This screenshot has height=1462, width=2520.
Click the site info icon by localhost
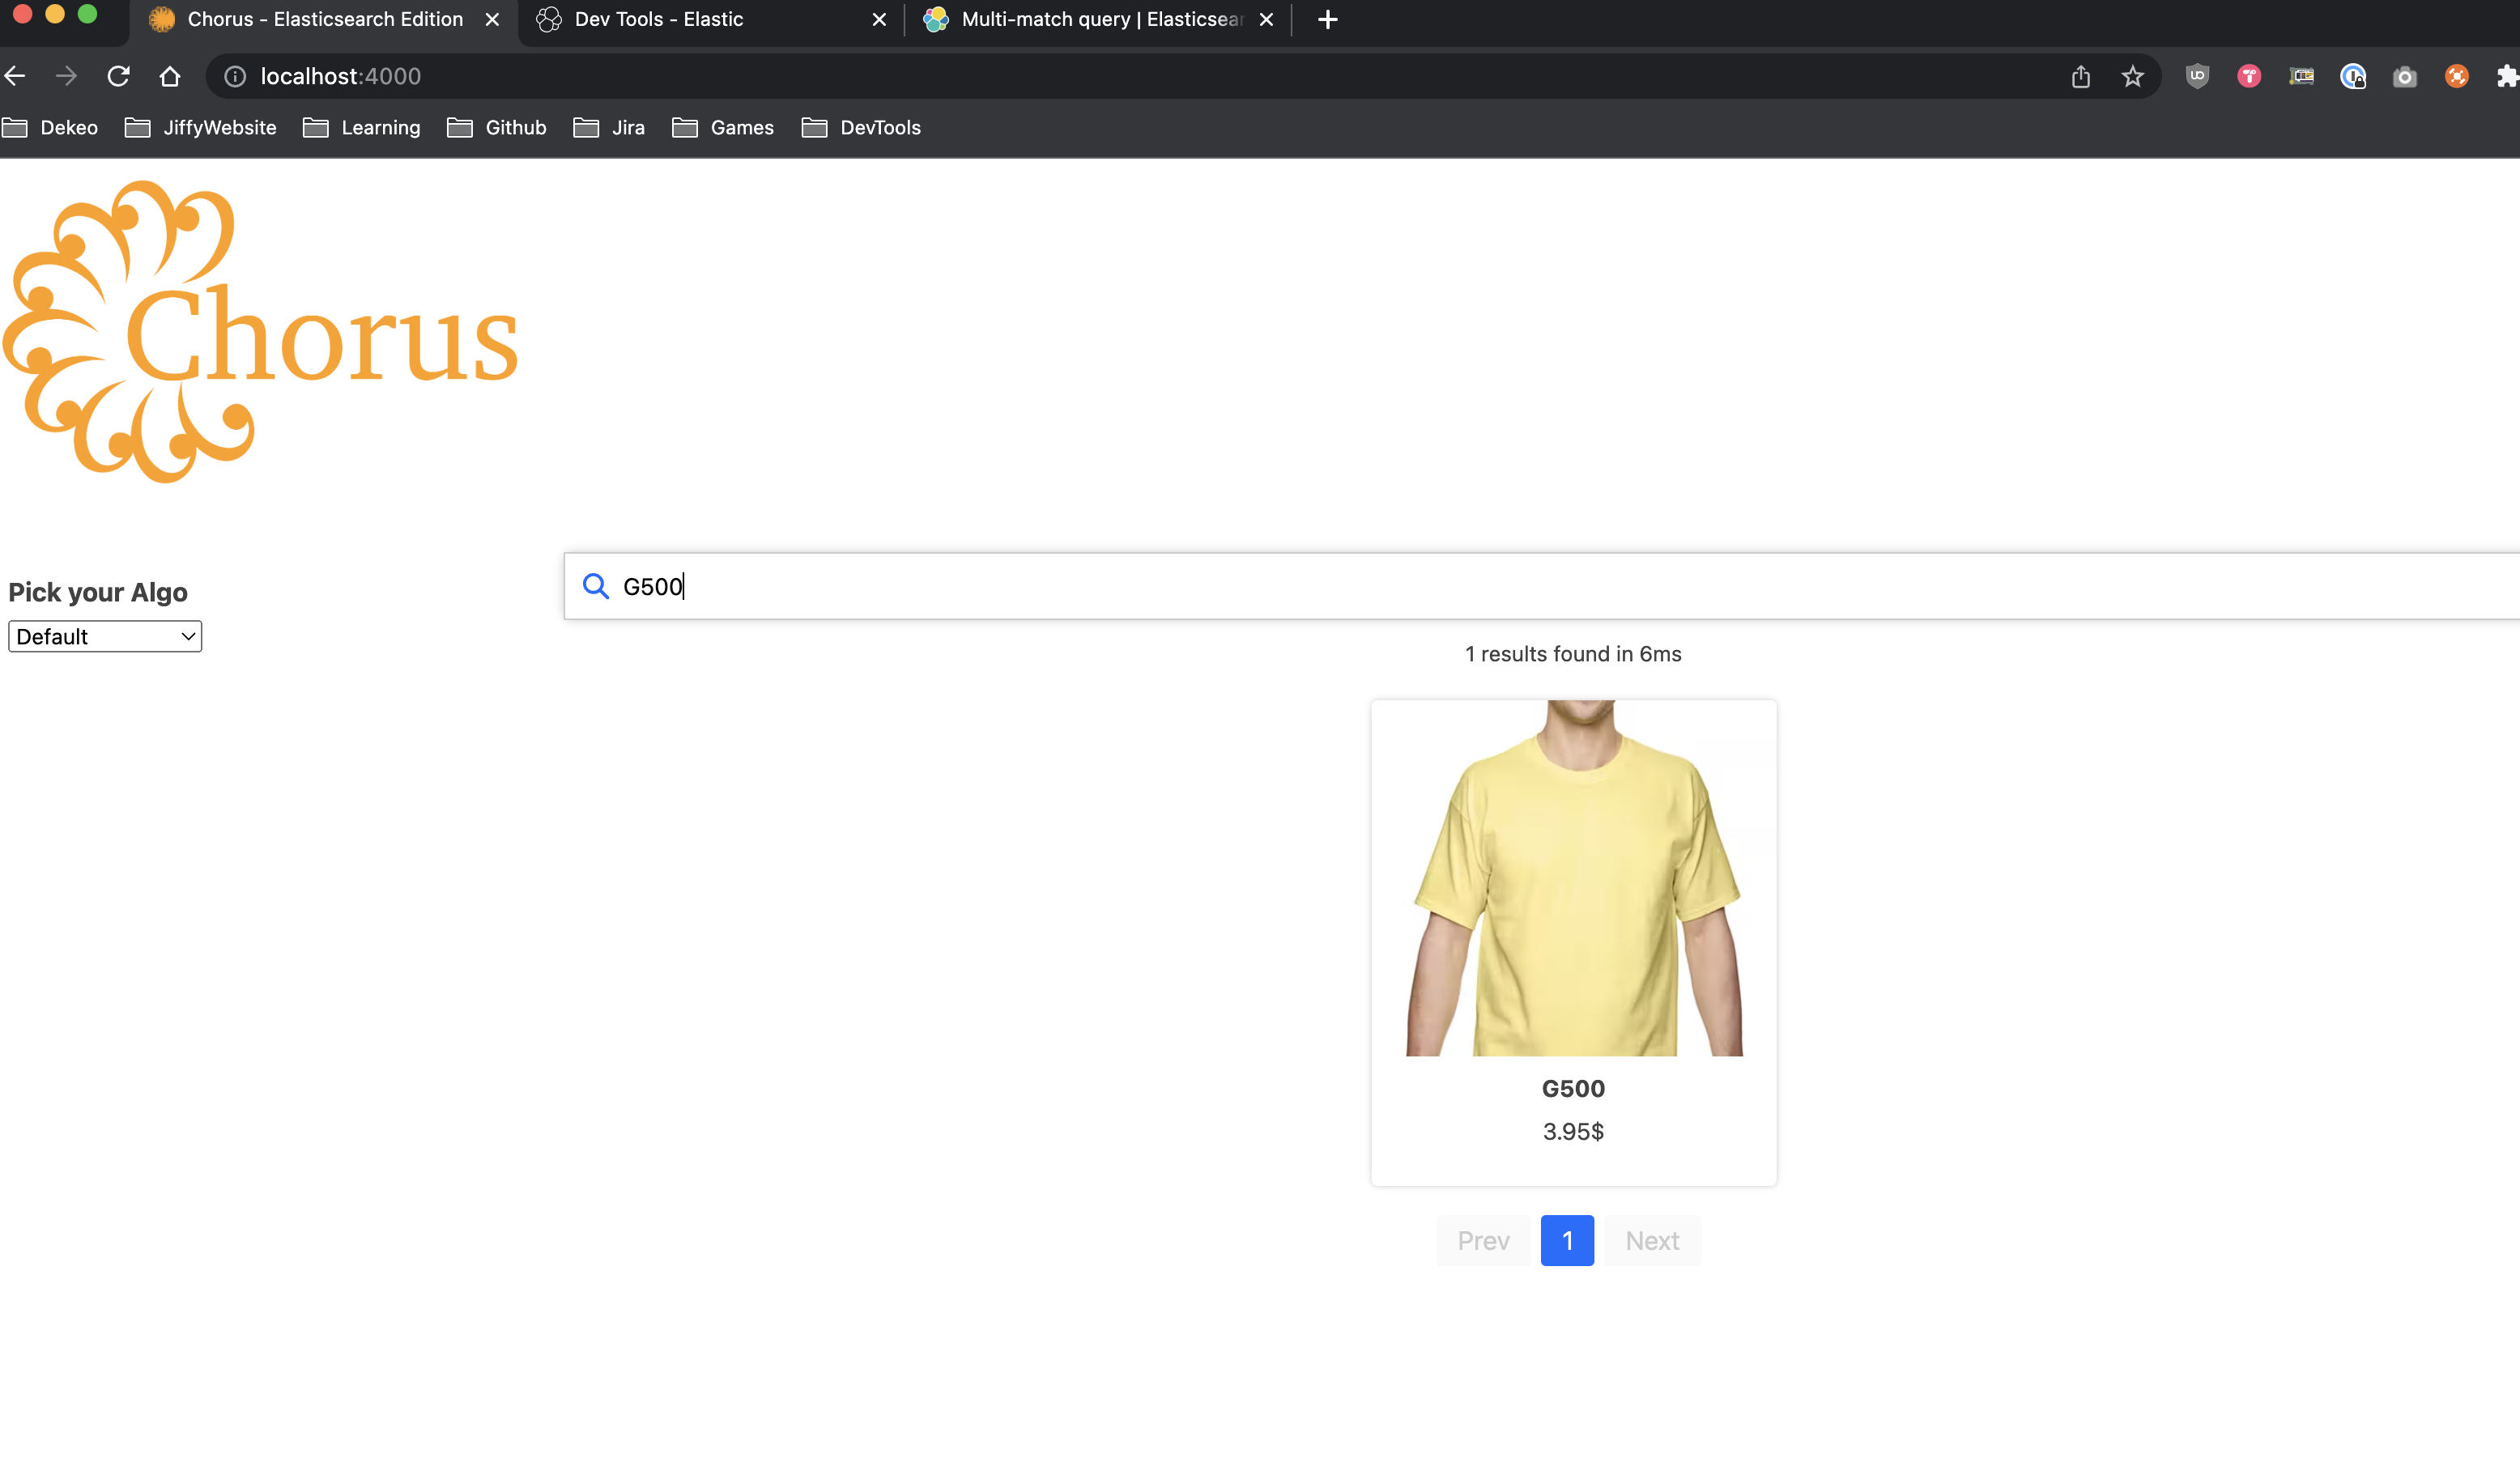tap(235, 76)
